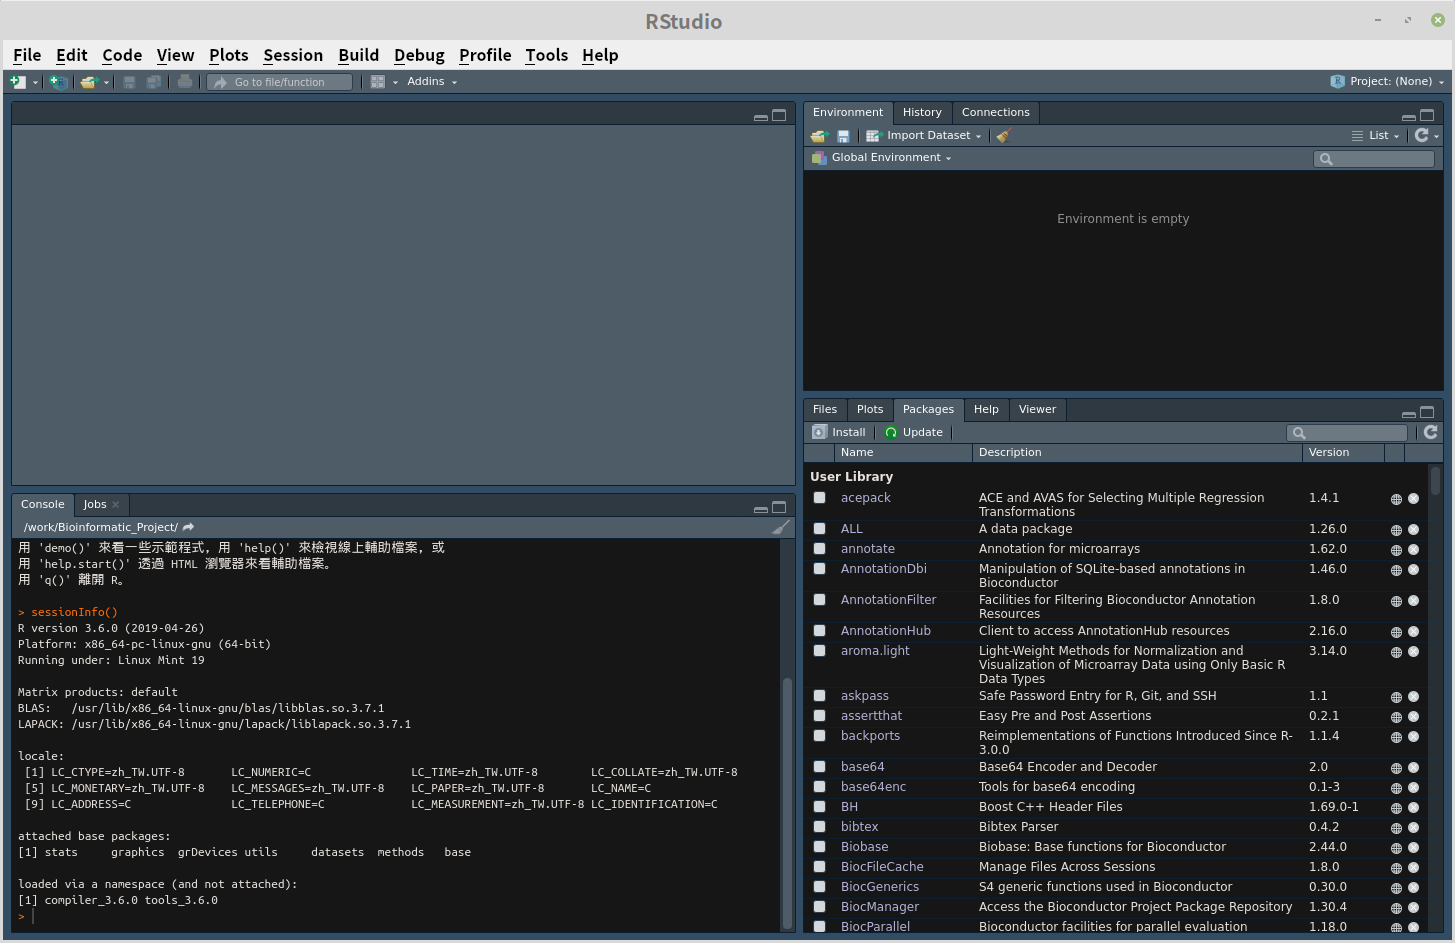Save the current environment with the disk icon
Viewport: 1455px width, 943px height.
click(843, 135)
